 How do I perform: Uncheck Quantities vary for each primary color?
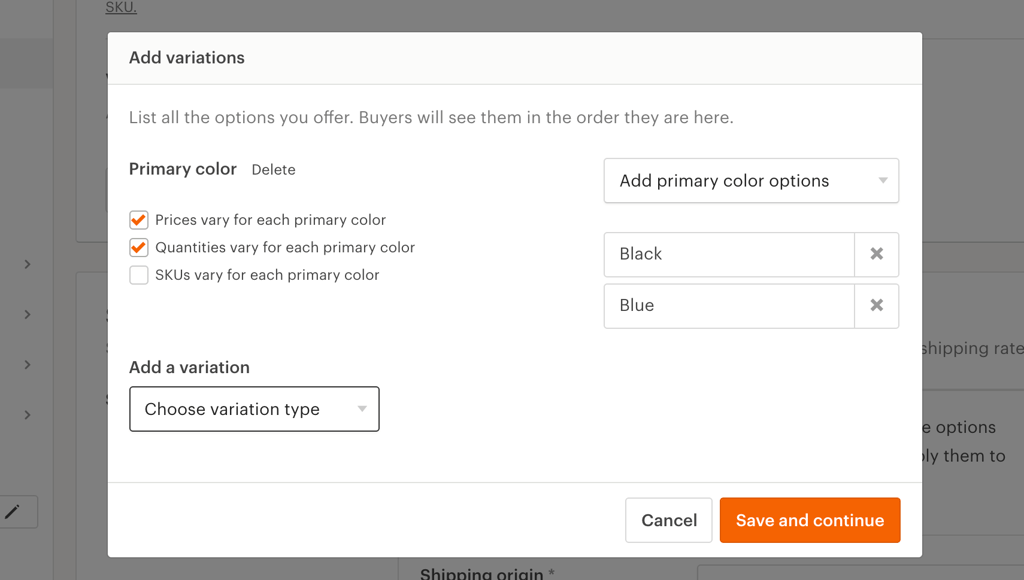pos(138,248)
